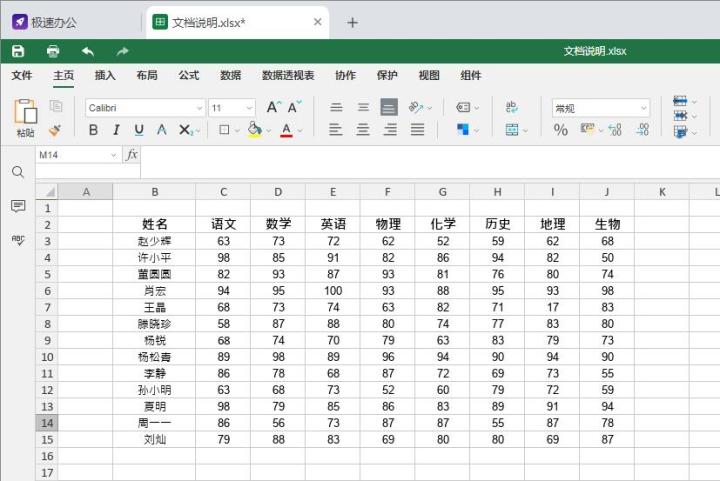Increase font size with the larger A
720x481 pixels.
(273, 107)
